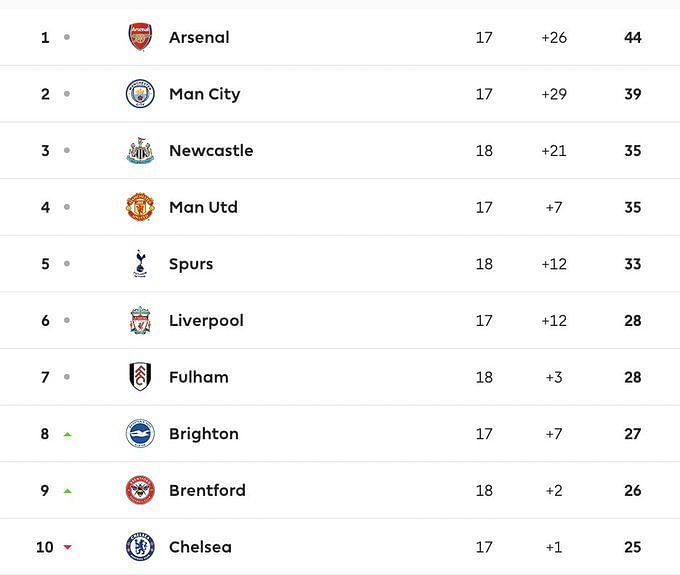The image size is (680, 575).
Task: Click Chelsea's red down-arrow indicator
Action: coord(67,547)
